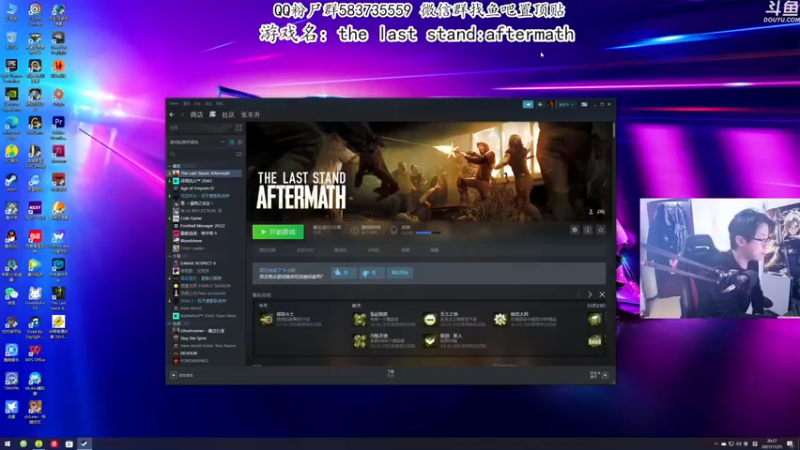The height and width of the screenshot is (450, 800).
Task: Open the Steam menu in menu bar
Action: 174,104
